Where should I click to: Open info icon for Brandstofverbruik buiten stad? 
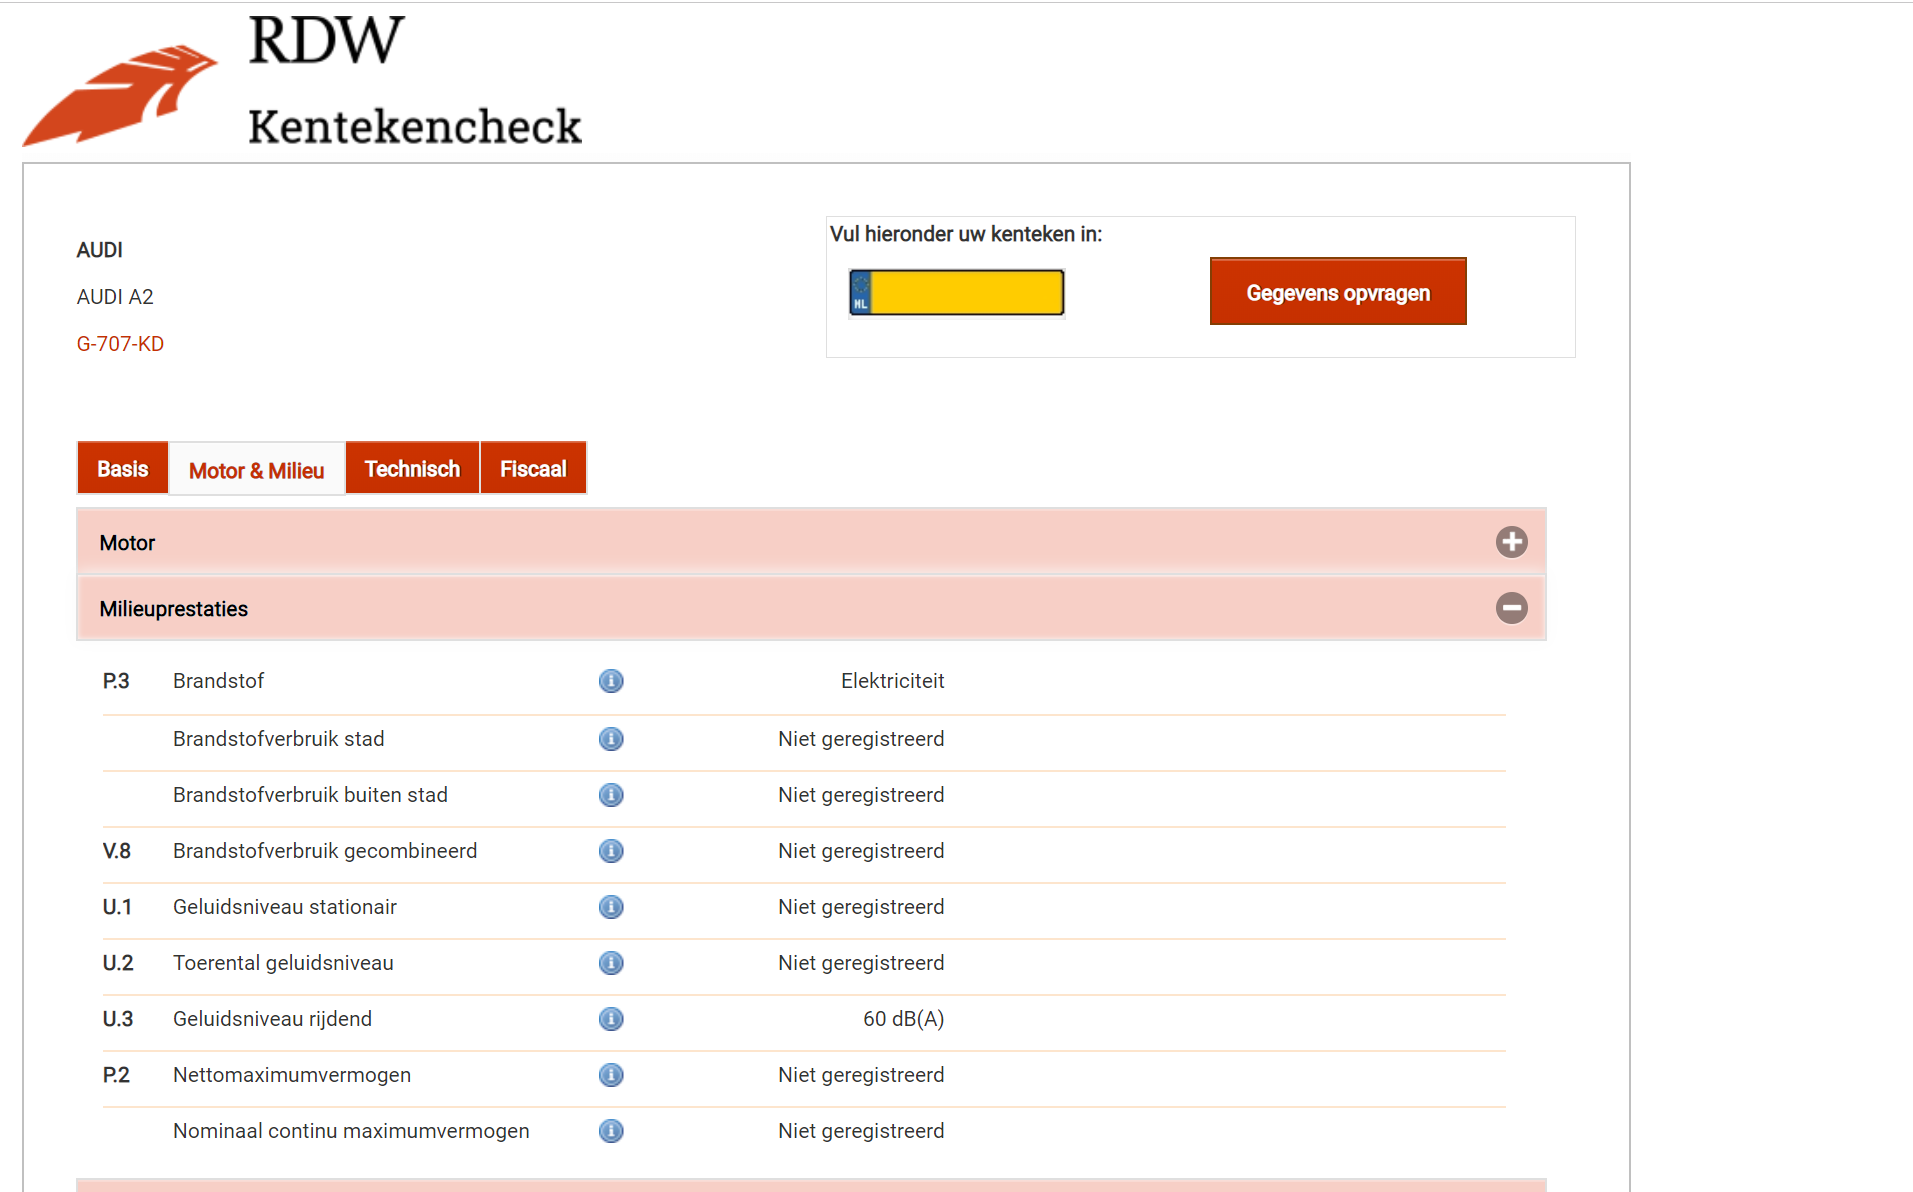point(611,795)
